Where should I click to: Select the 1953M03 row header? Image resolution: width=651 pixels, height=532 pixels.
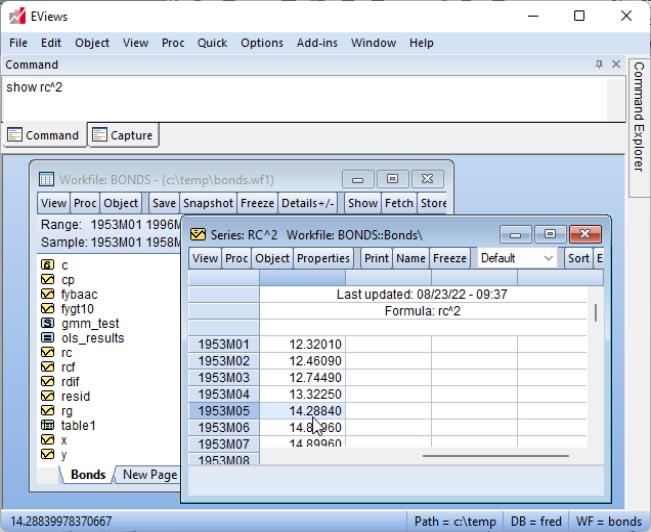[x=223, y=377]
